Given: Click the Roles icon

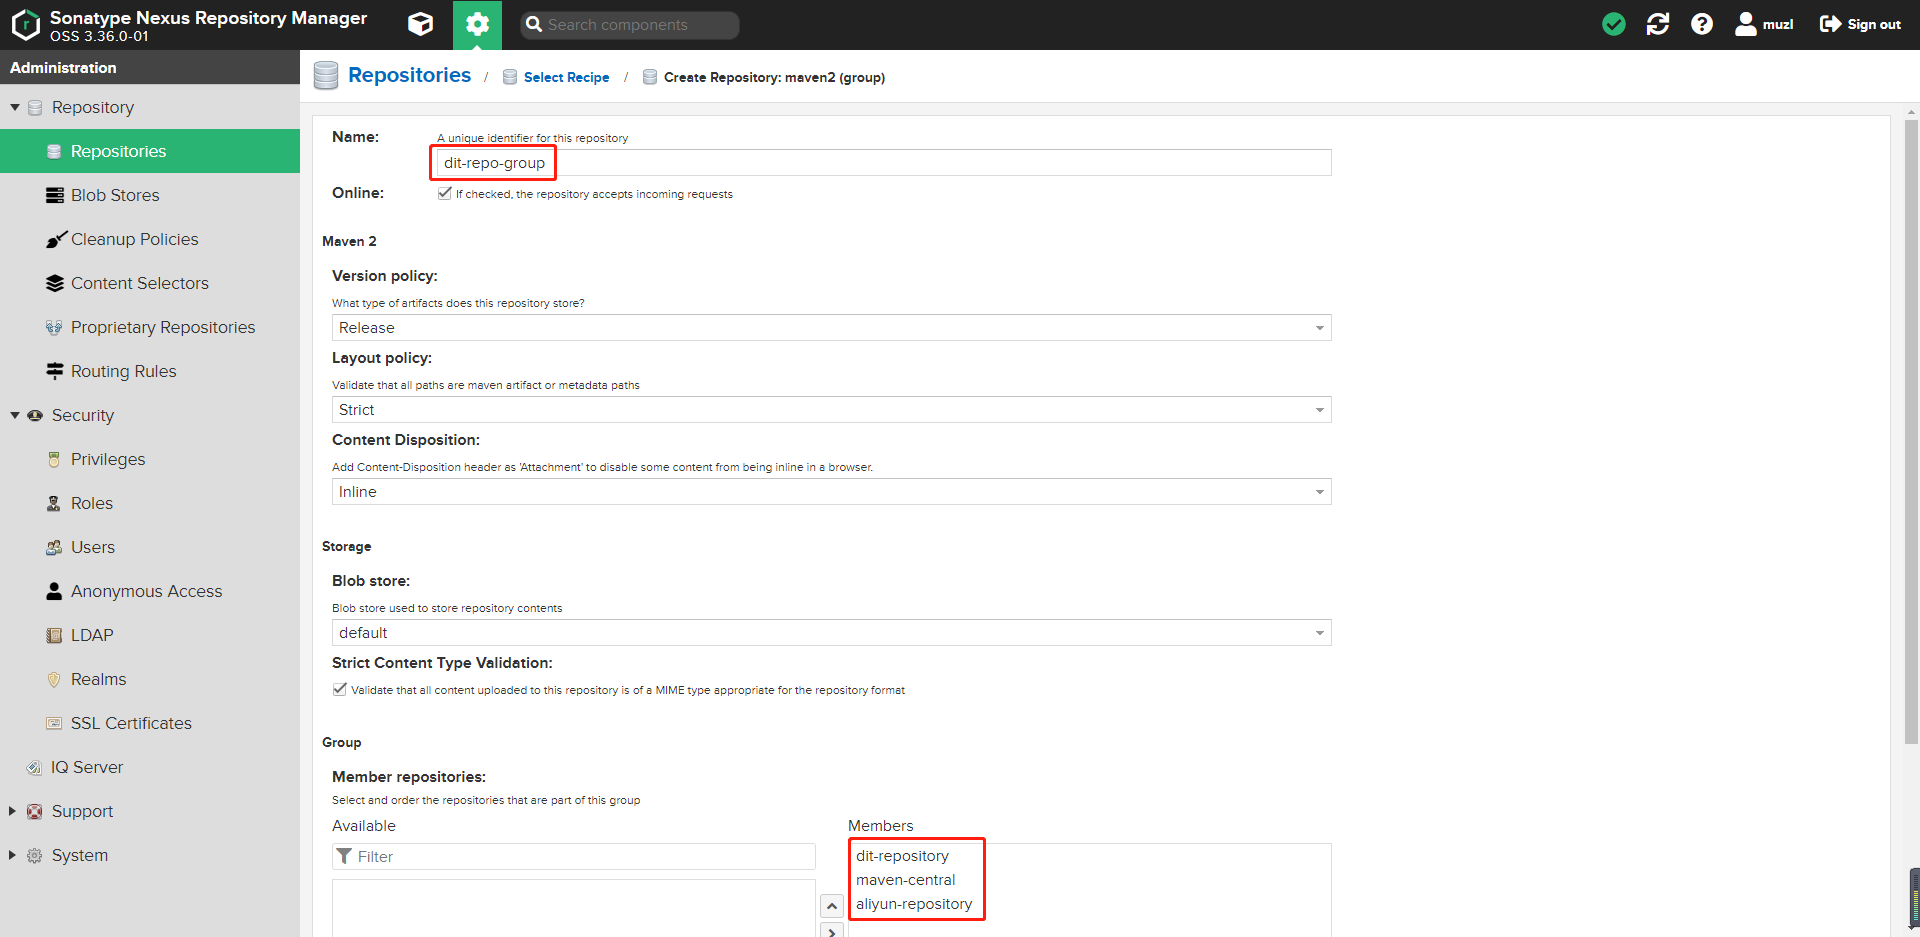Looking at the screenshot, I should (54, 503).
